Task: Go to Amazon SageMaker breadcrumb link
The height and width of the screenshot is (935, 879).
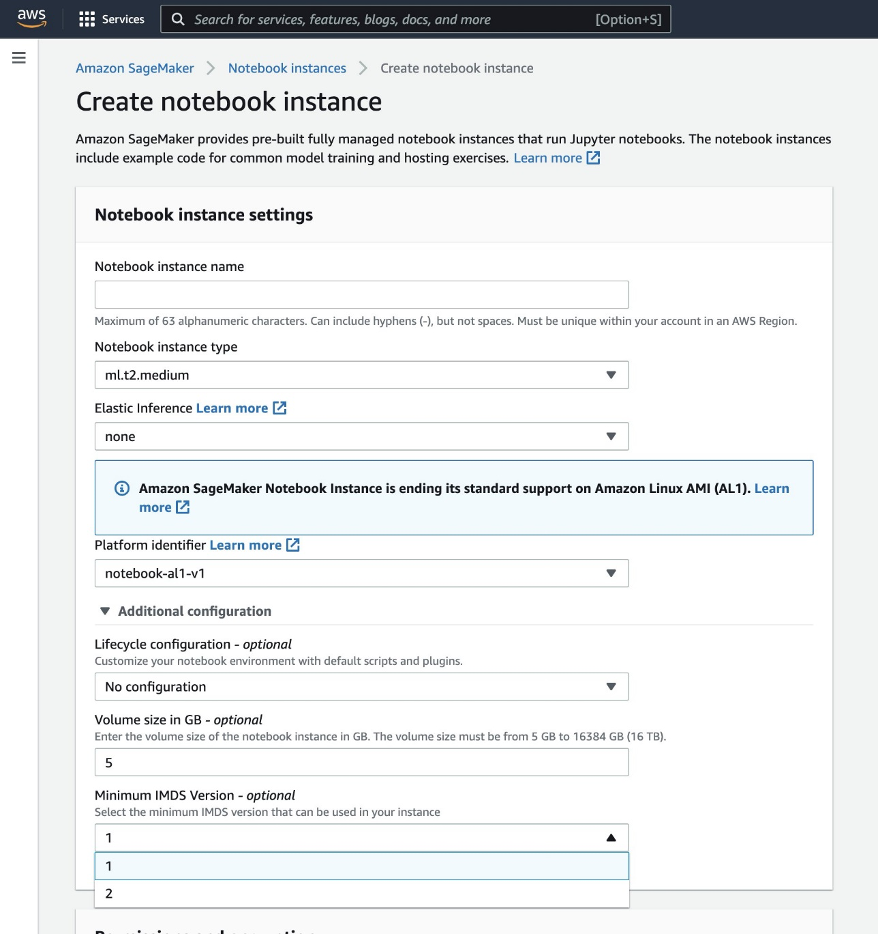Action: pos(134,68)
